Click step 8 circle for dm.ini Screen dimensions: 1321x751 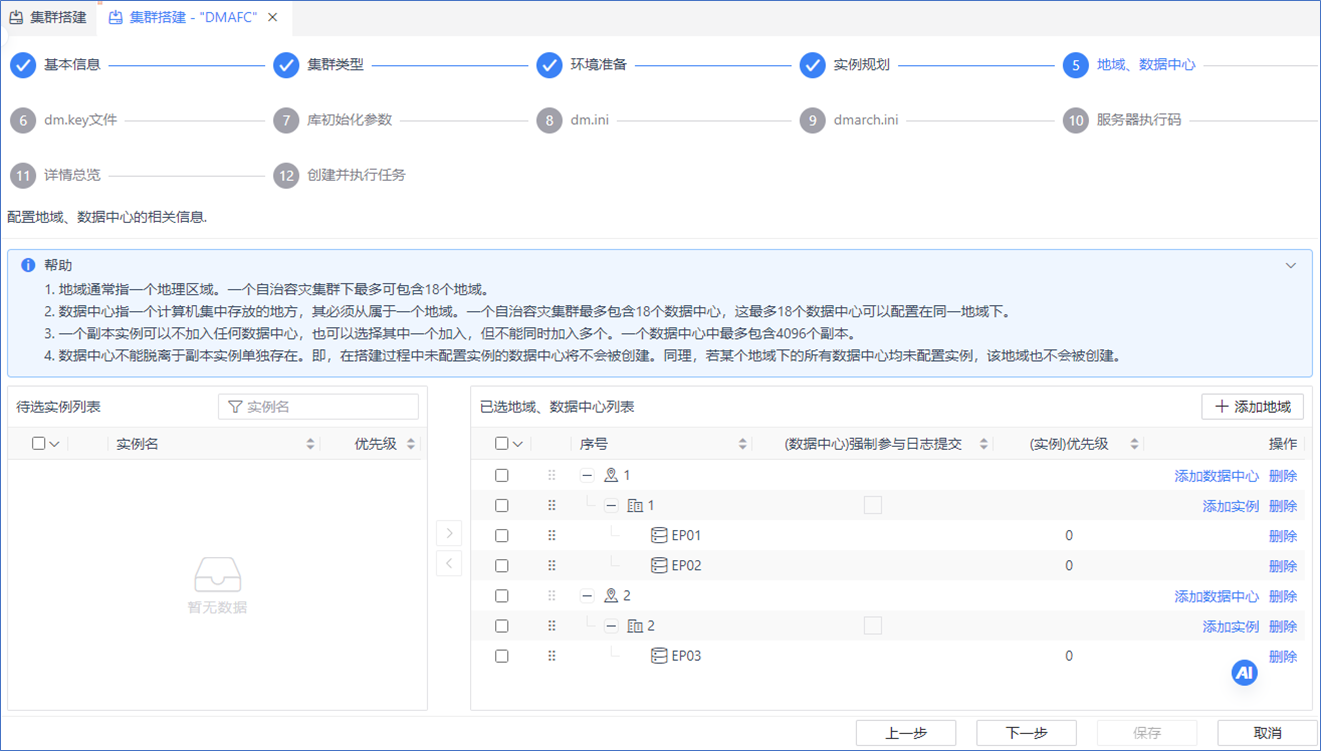click(x=549, y=120)
